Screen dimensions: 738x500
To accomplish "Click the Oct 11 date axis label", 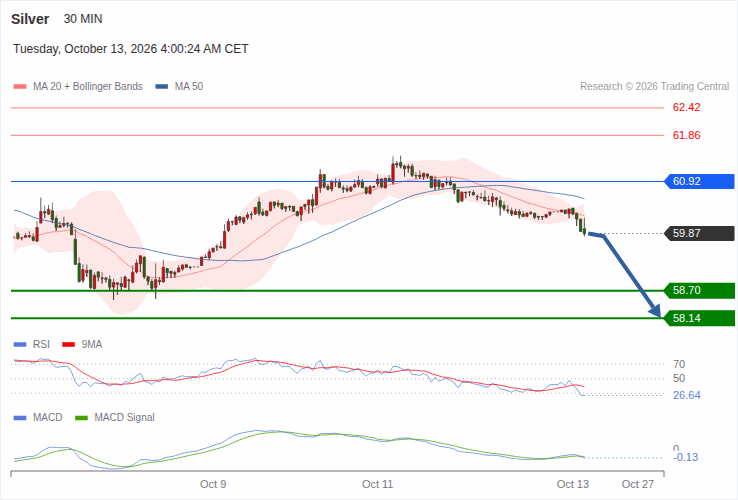I will 377,484.
